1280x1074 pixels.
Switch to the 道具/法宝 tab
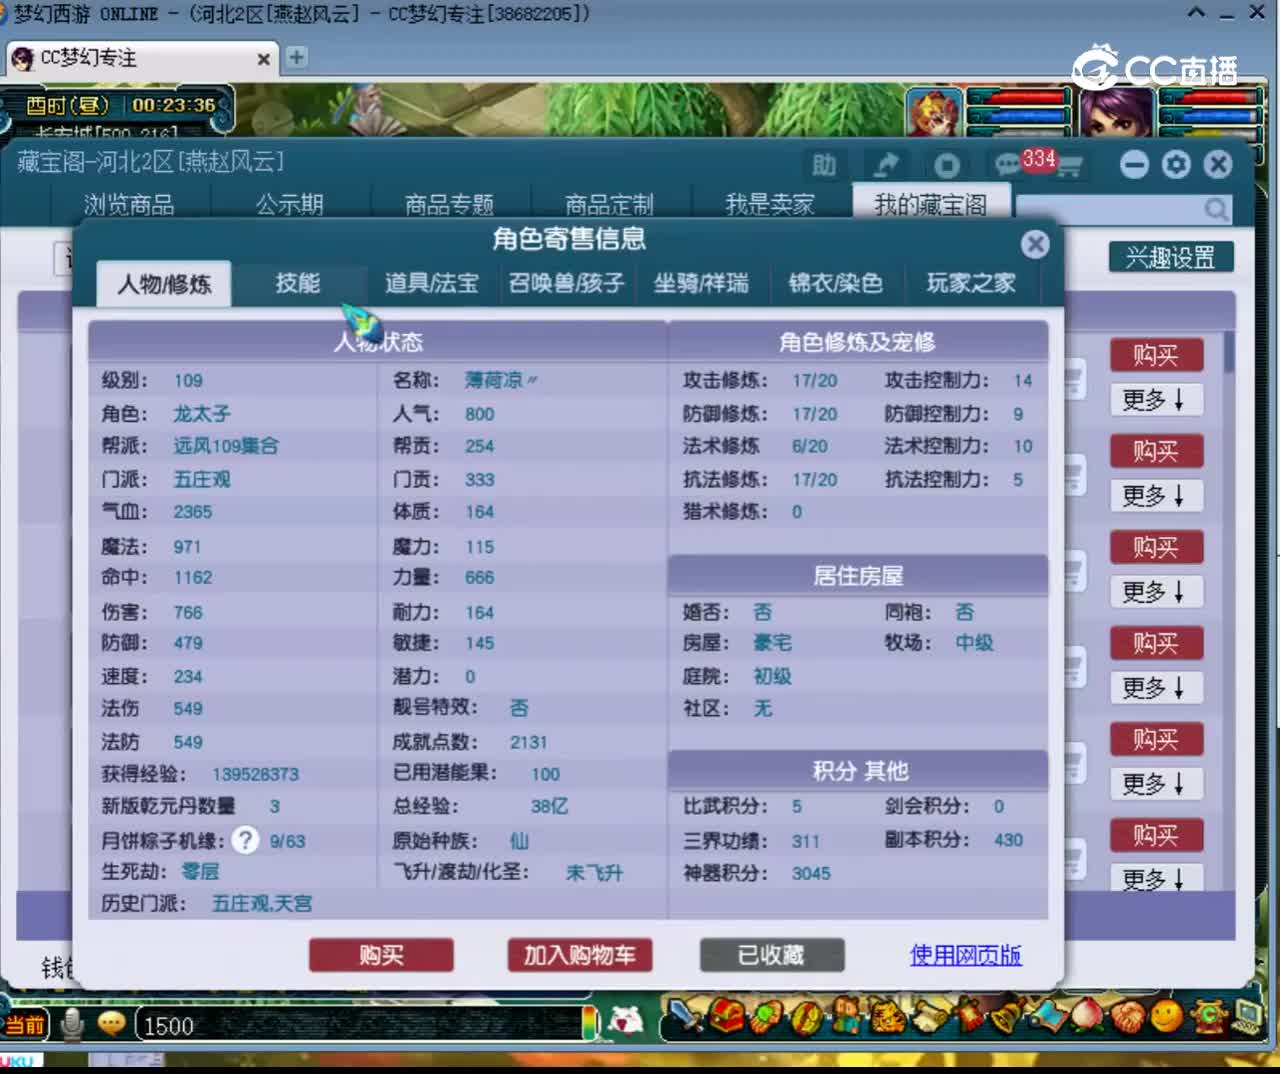tap(432, 283)
